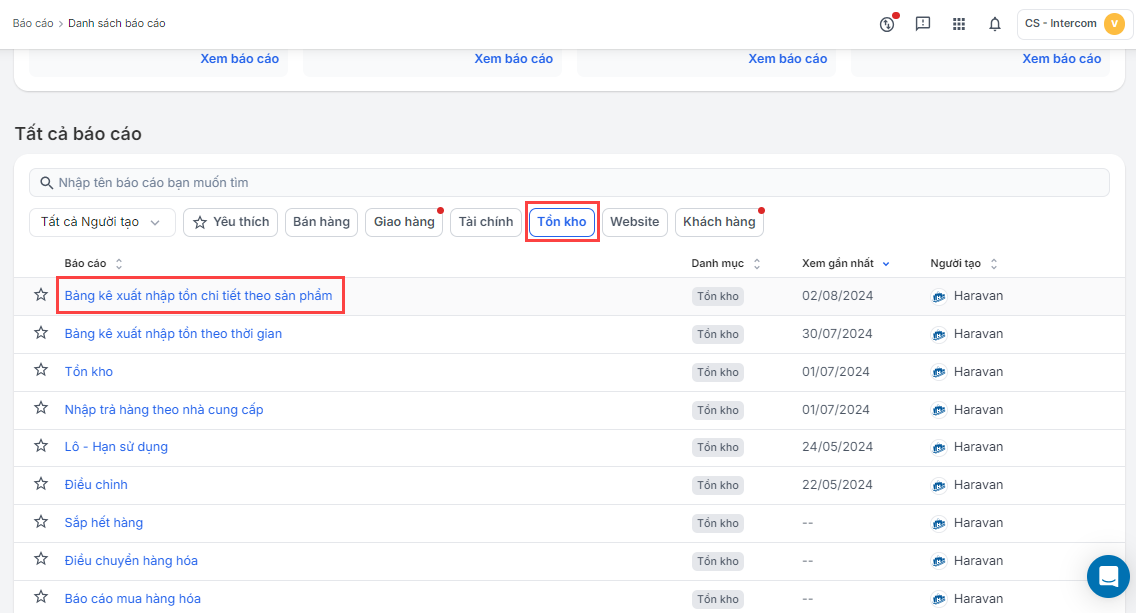The image size is (1136, 613).
Task: Click the search magnifier icon
Action: (x=46, y=183)
